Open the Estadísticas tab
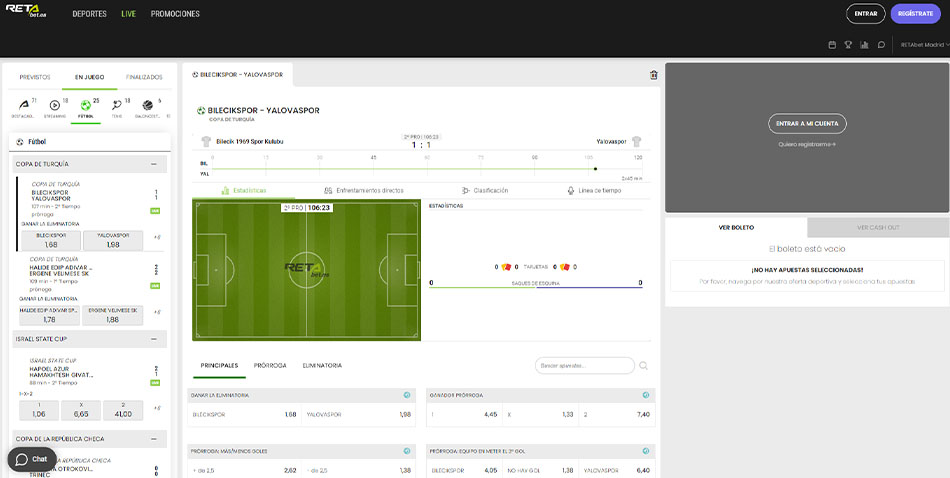The height and width of the screenshot is (478, 950). point(244,190)
